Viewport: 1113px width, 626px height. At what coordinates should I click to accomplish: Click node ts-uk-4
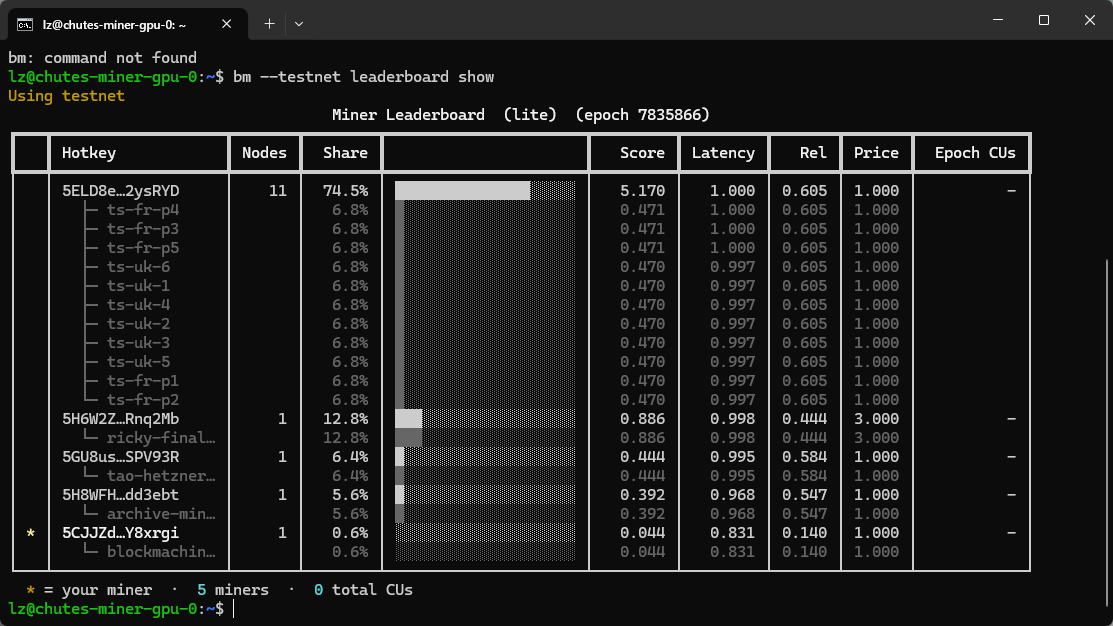[138, 305]
